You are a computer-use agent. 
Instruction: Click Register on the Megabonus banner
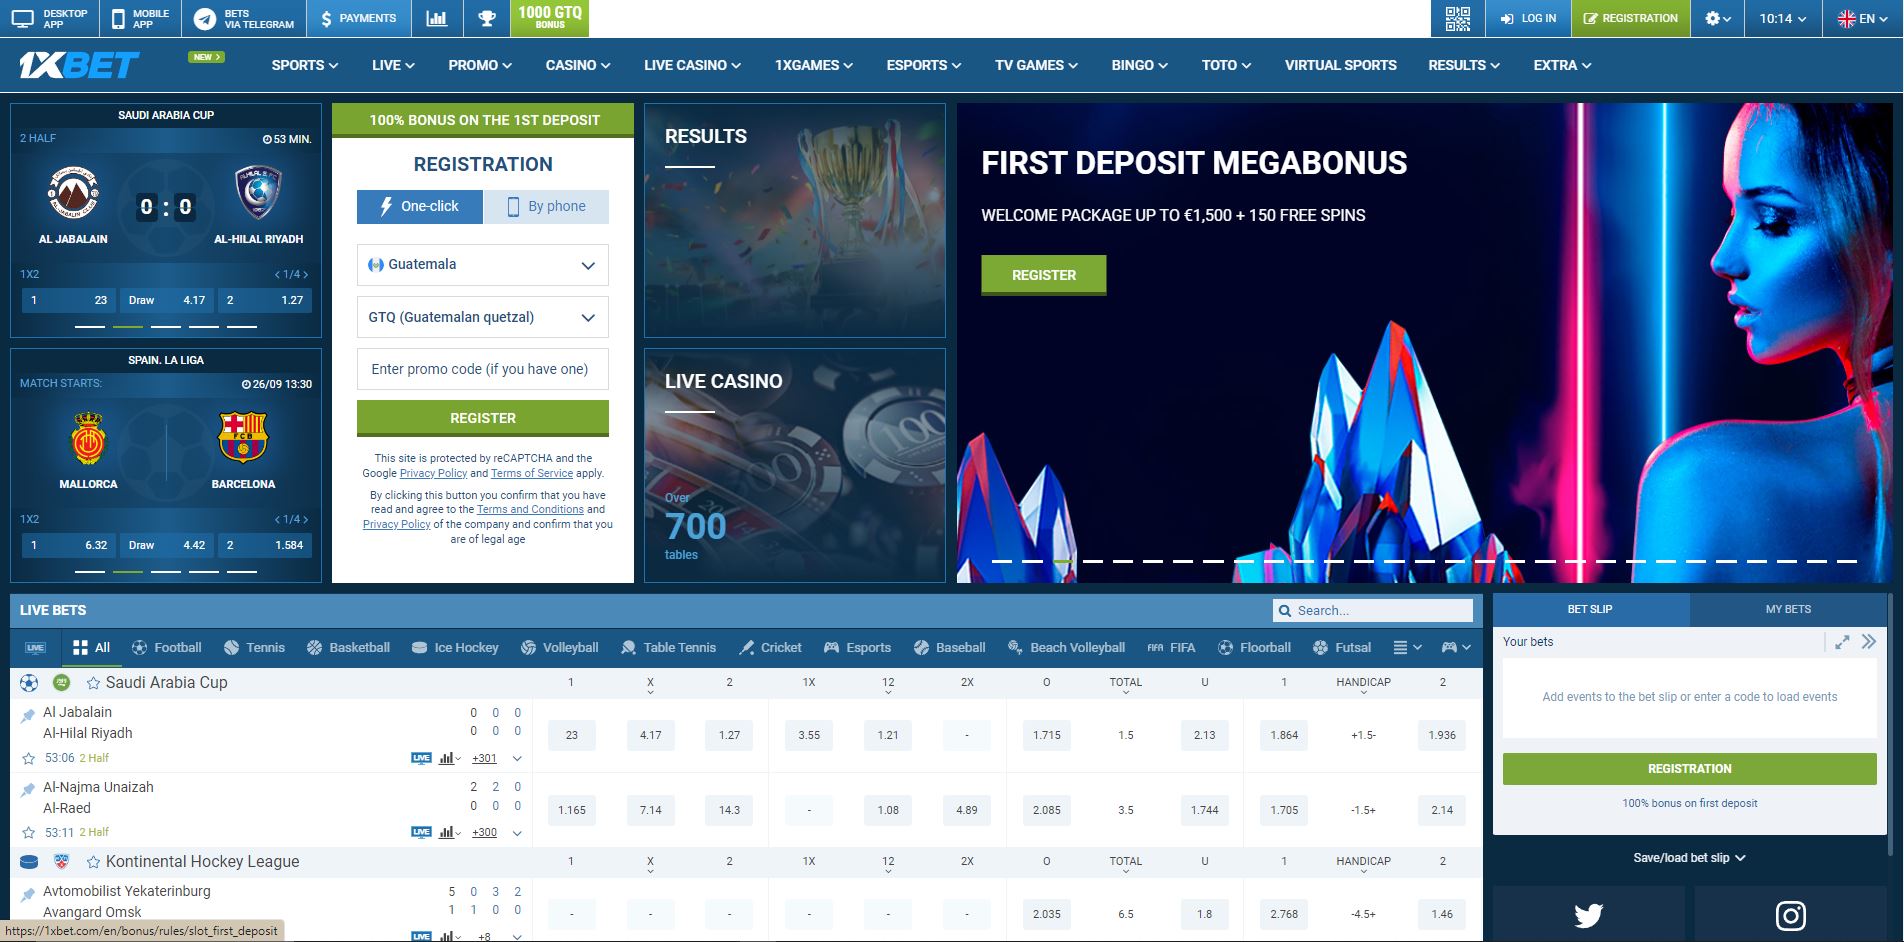(1044, 275)
